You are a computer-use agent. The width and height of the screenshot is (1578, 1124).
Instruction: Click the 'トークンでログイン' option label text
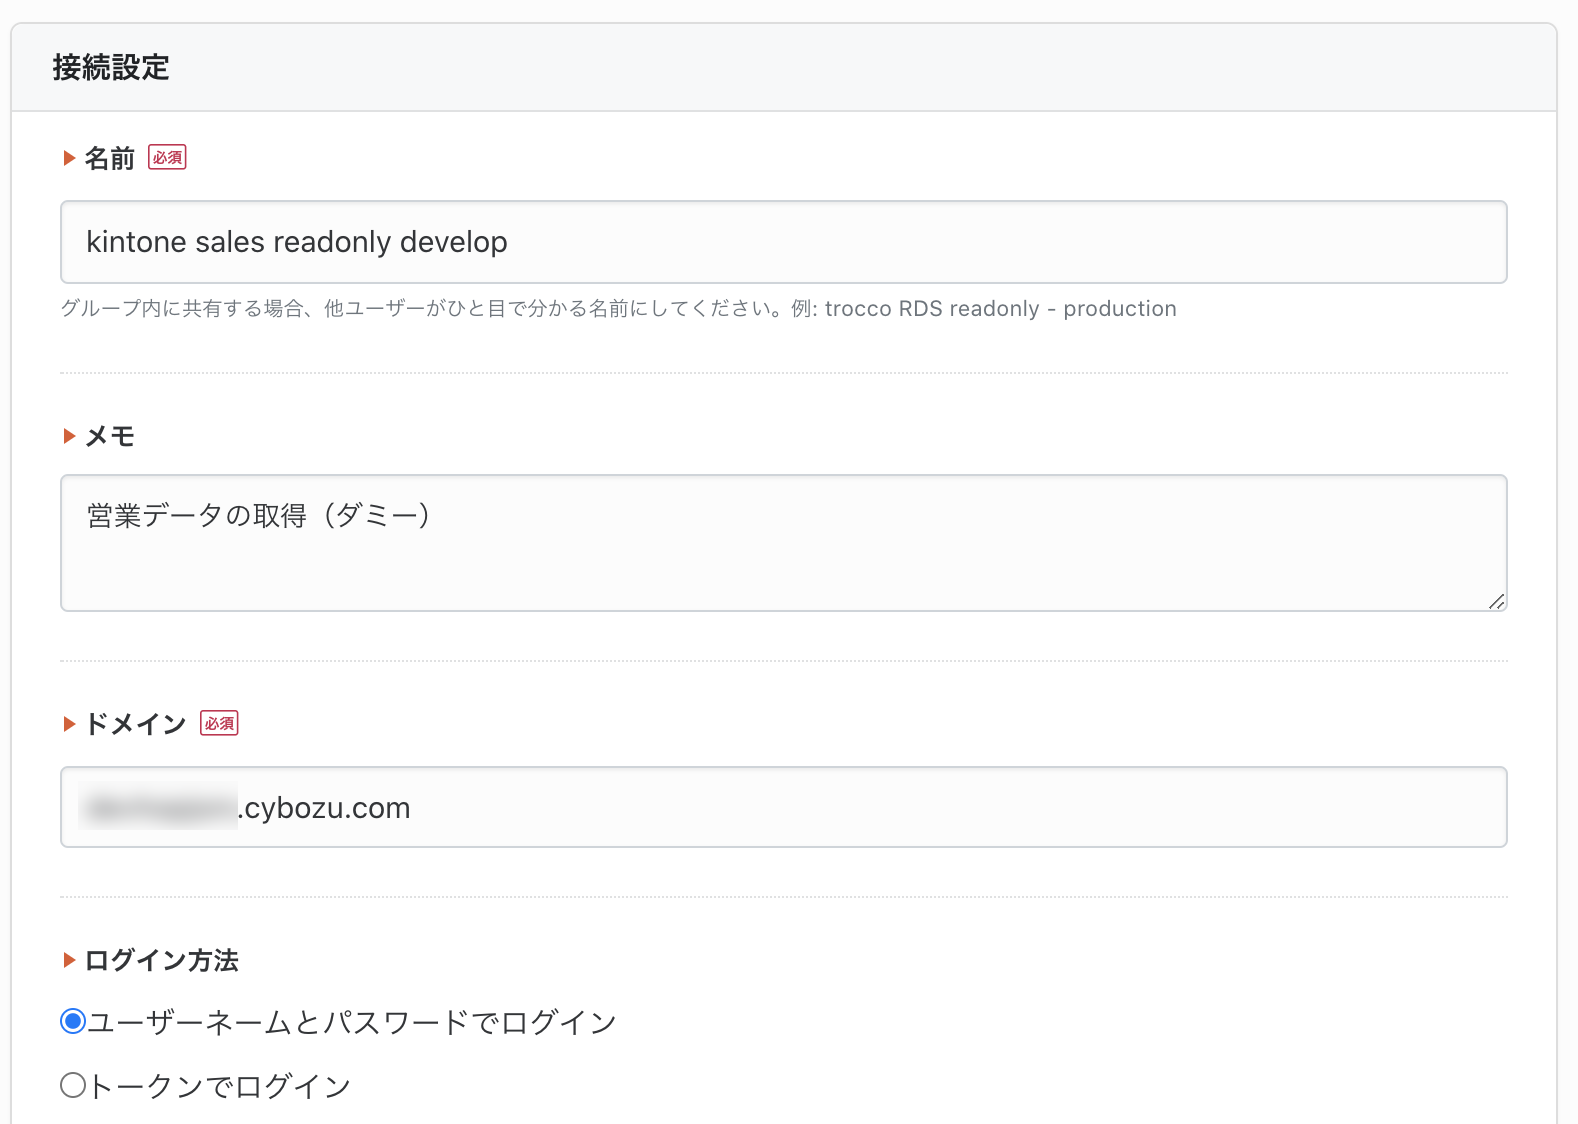pos(220,1086)
